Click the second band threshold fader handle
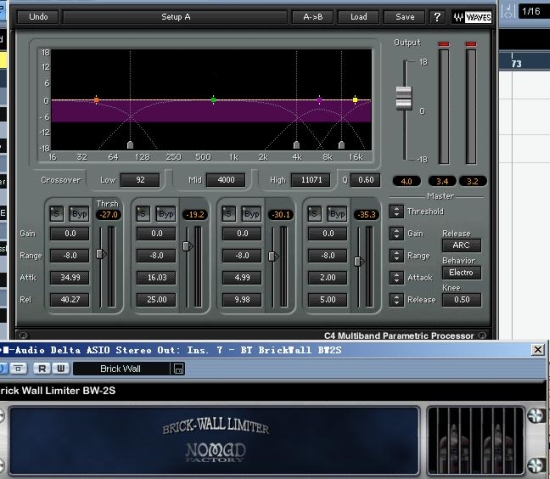 [187, 246]
